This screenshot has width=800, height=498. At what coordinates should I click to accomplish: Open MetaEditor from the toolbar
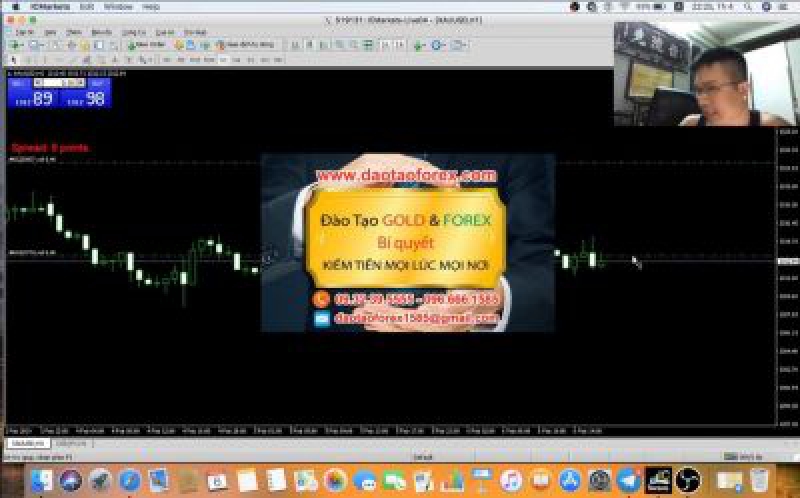coord(179,45)
